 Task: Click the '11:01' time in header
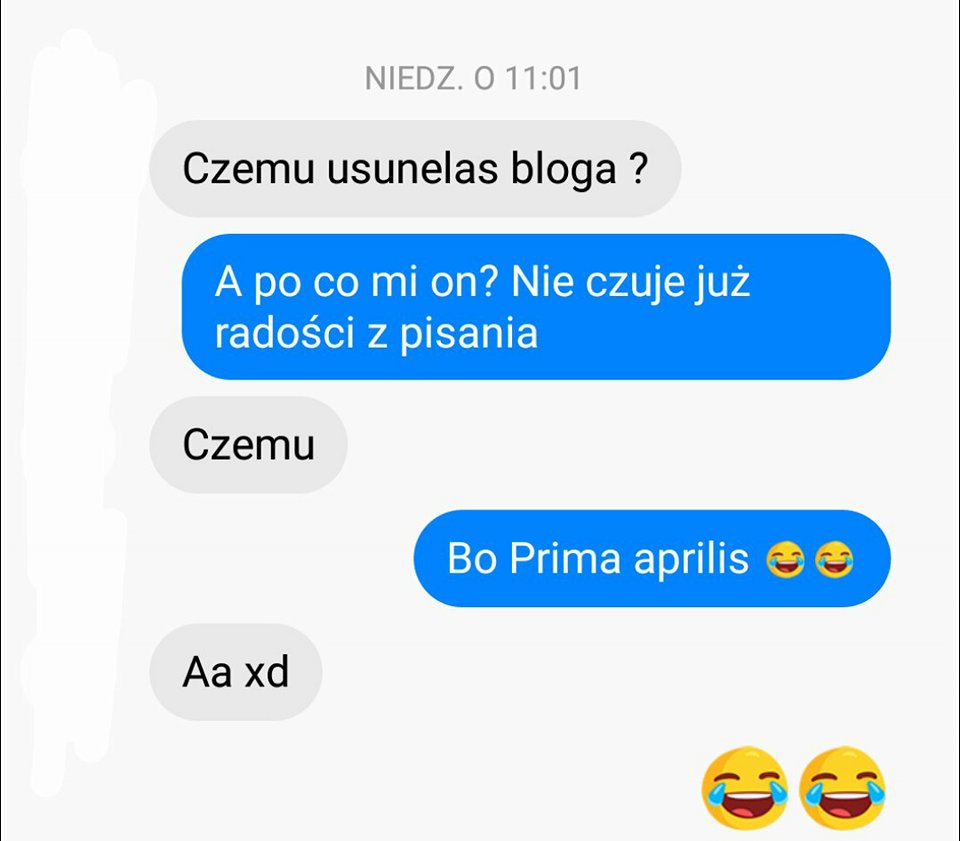[544, 78]
